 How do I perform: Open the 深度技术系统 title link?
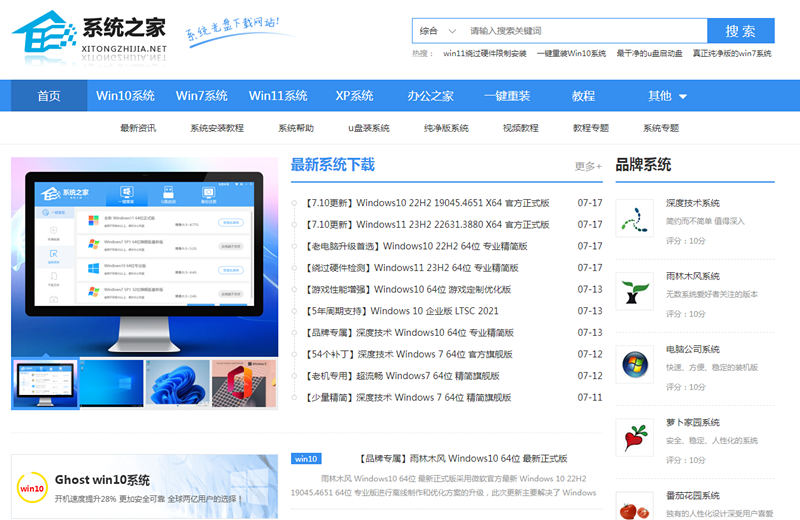(692, 203)
